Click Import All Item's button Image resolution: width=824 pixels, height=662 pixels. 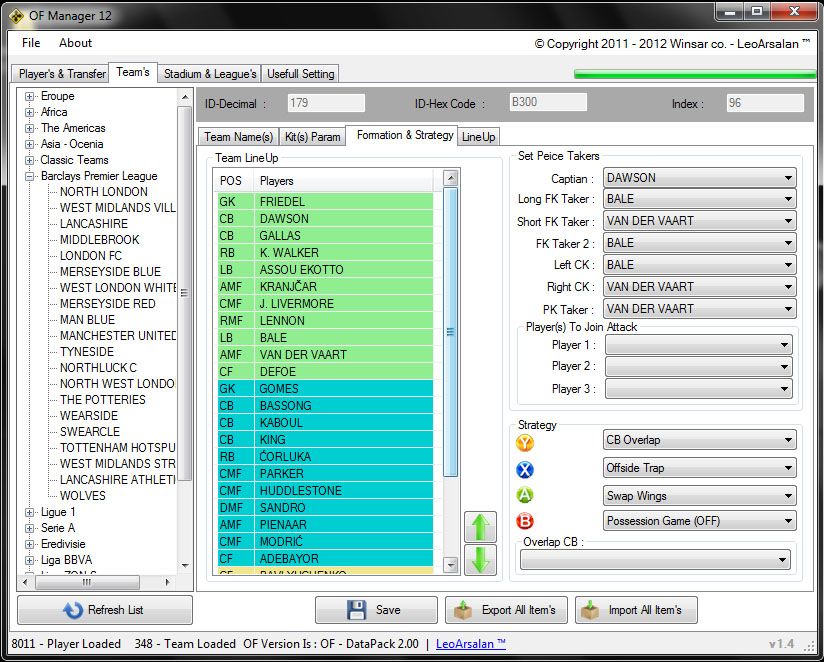(636, 610)
